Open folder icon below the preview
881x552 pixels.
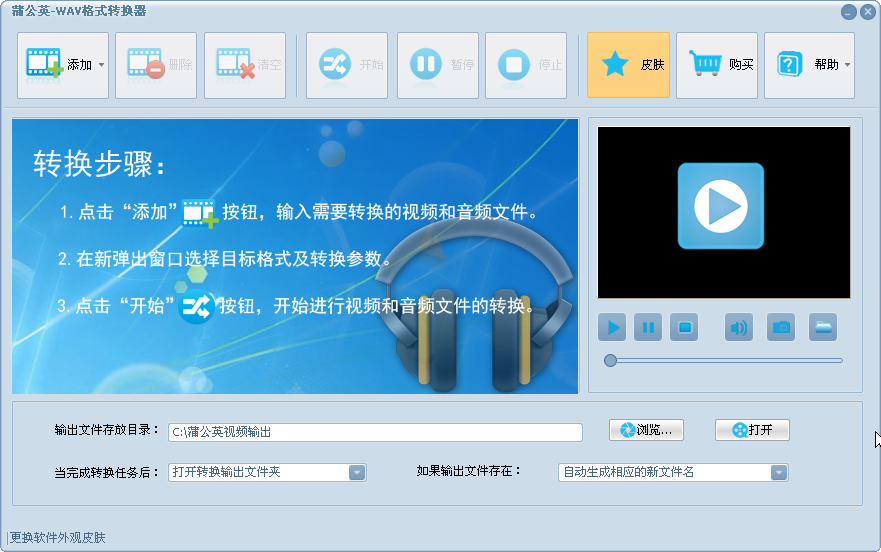(x=823, y=327)
